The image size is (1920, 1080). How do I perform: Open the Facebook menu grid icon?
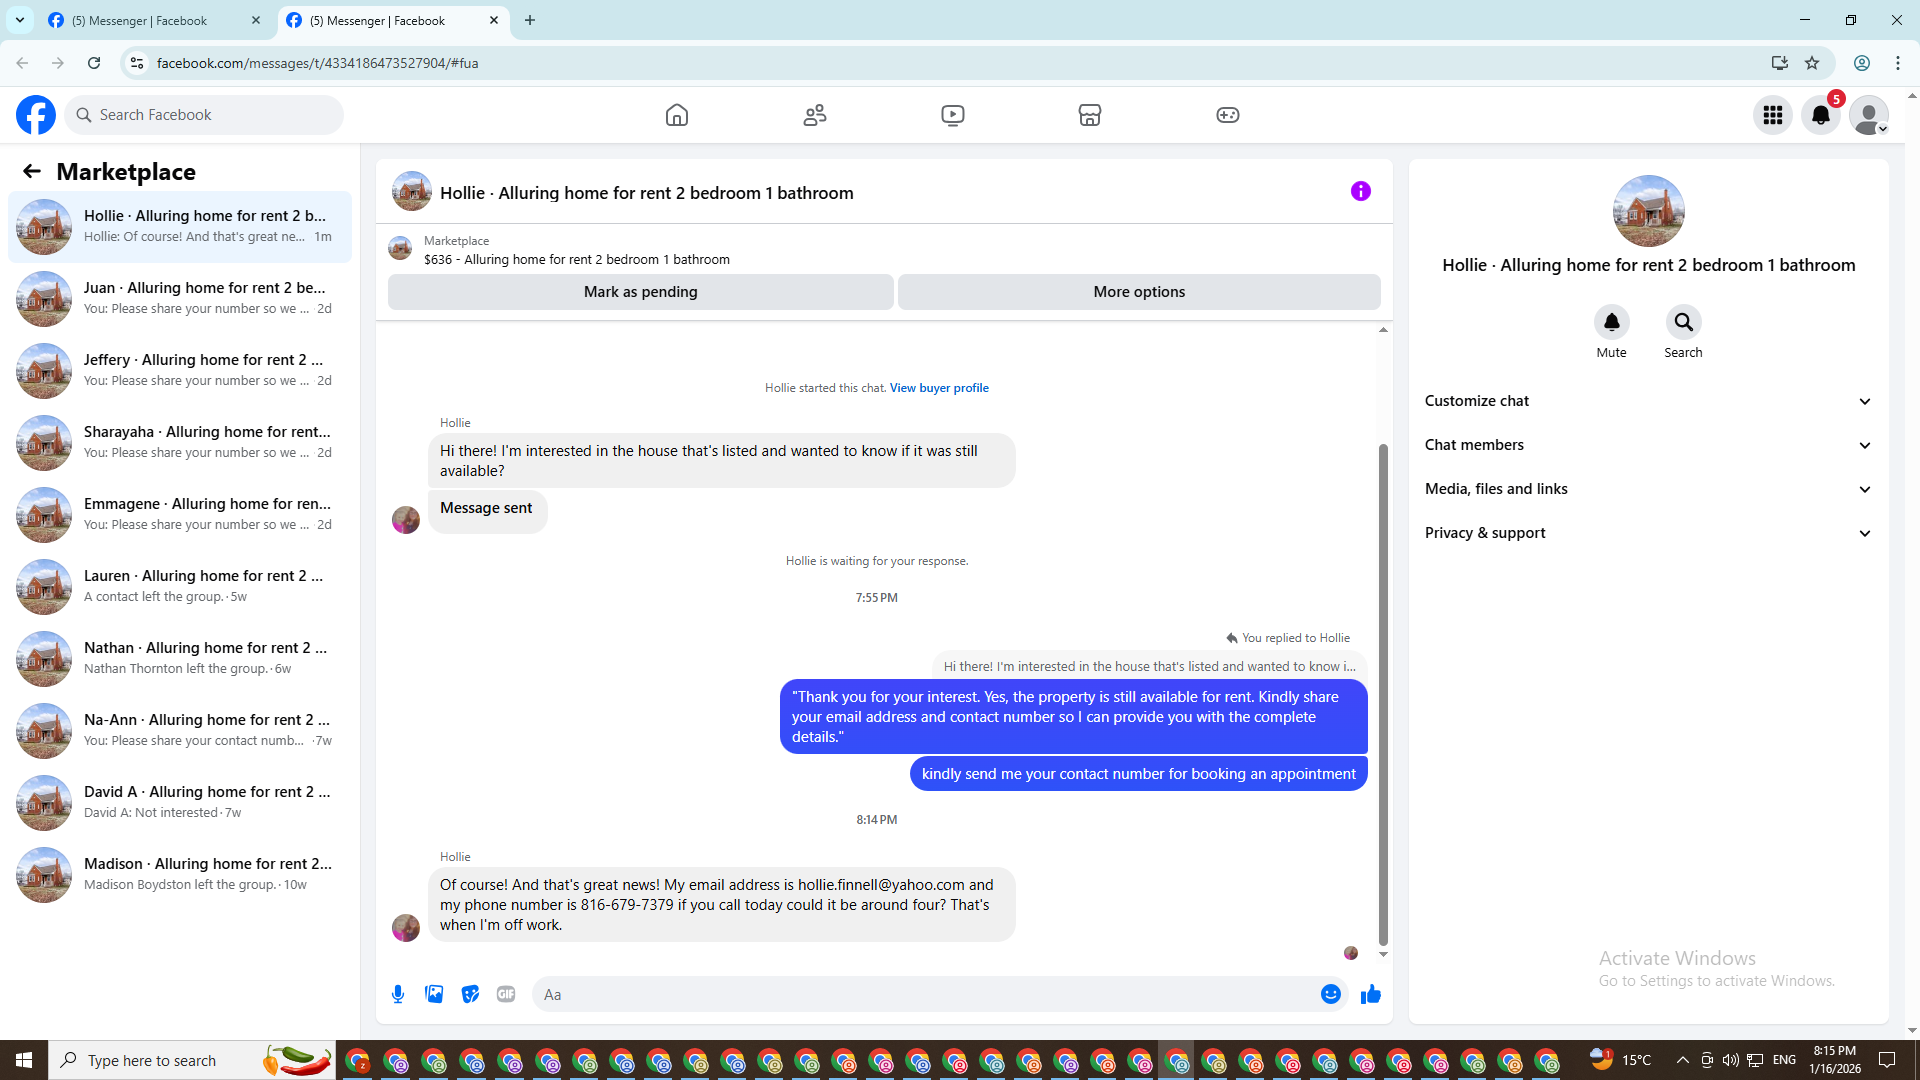coord(1772,115)
